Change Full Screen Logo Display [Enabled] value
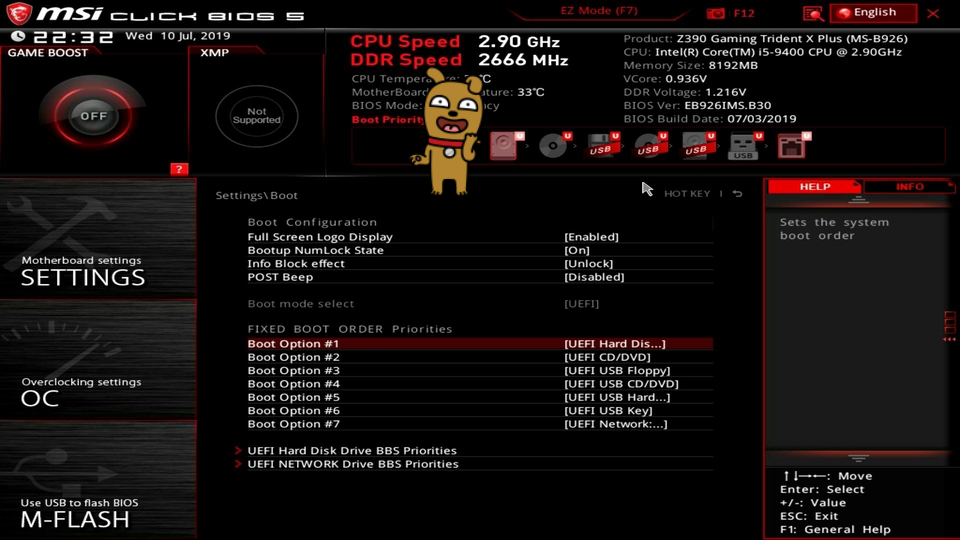The width and height of the screenshot is (960, 540). [591, 237]
